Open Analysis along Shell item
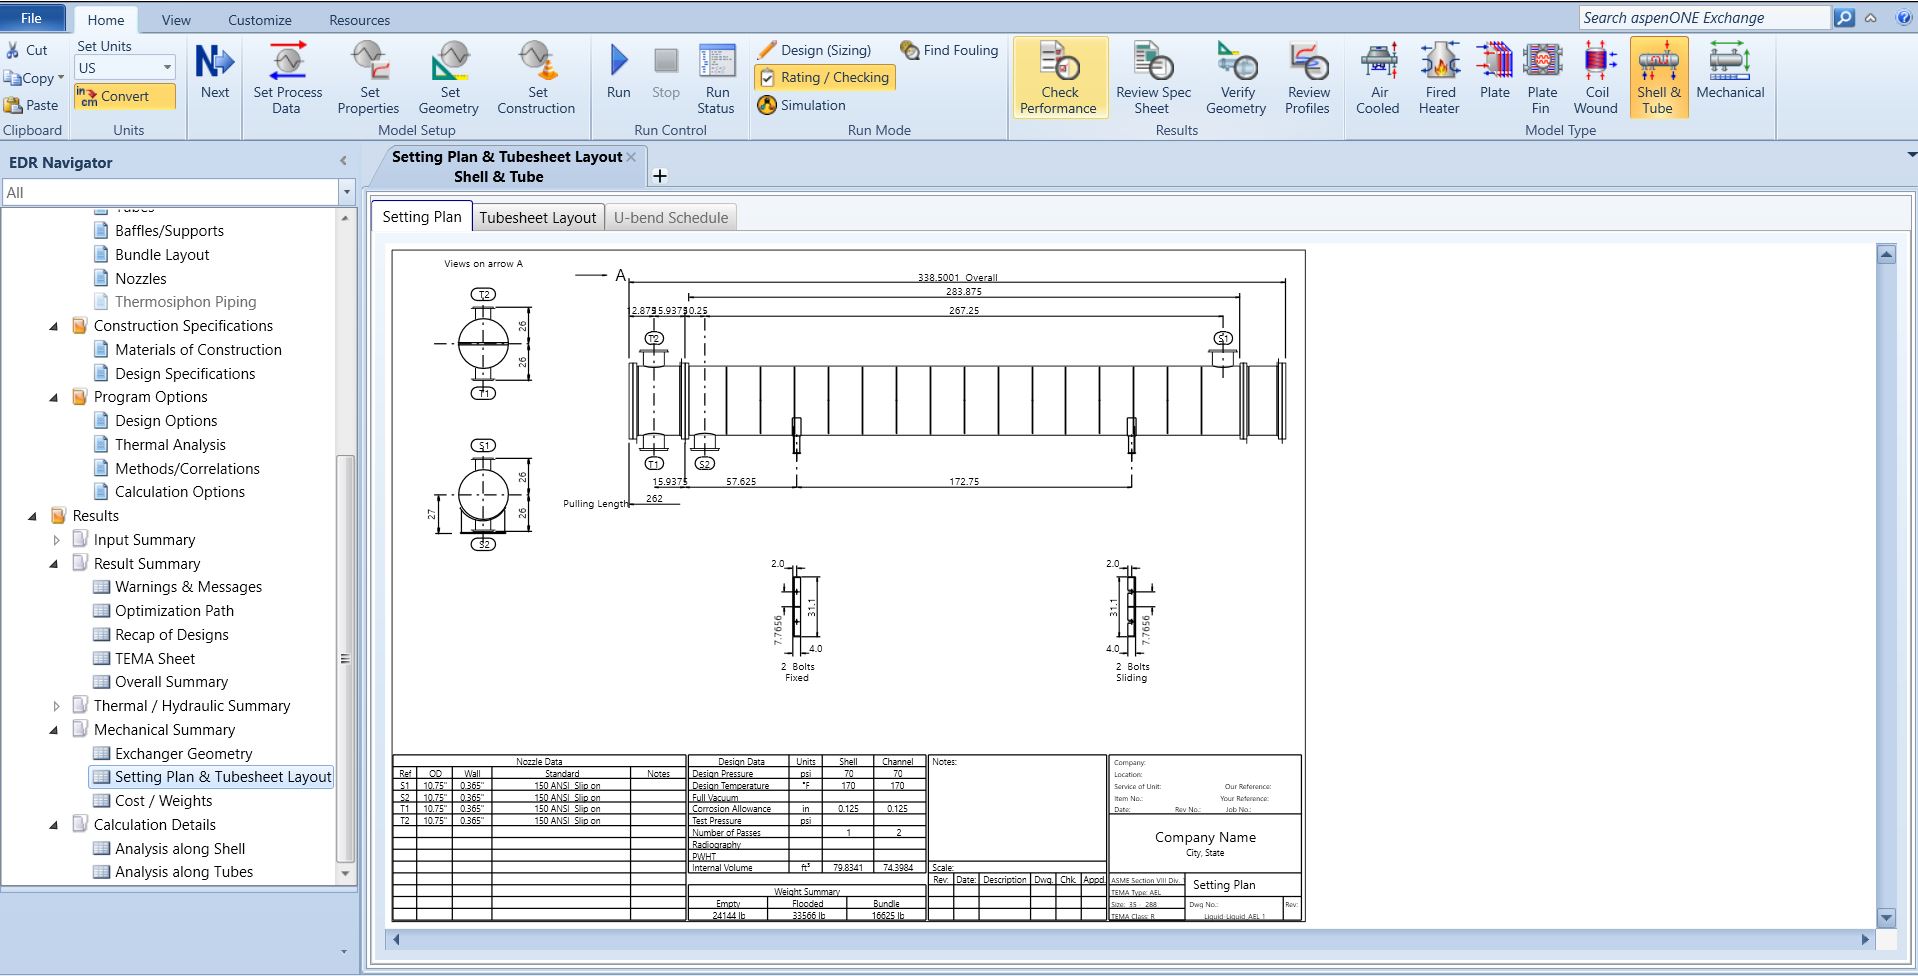The width and height of the screenshot is (1918, 976). 180,849
